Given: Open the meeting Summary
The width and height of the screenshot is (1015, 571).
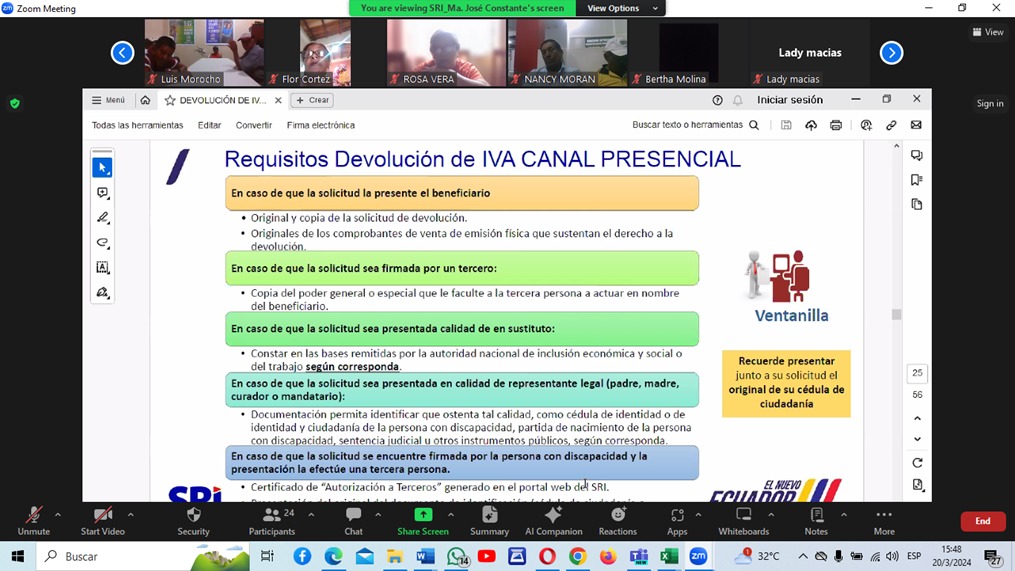Looking at the screenshot, I should coord(489,520).
